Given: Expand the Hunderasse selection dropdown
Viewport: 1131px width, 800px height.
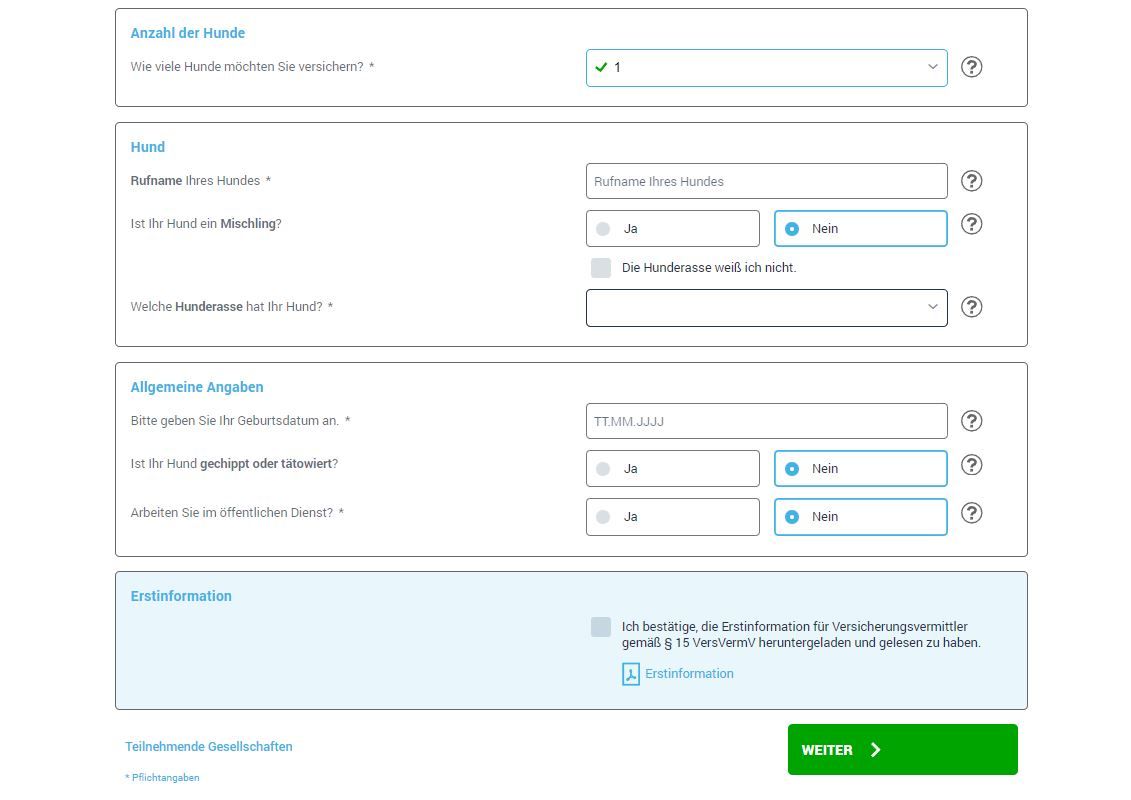Looking at the screenshot, I should pyautogui.click(x=766, y=307).
